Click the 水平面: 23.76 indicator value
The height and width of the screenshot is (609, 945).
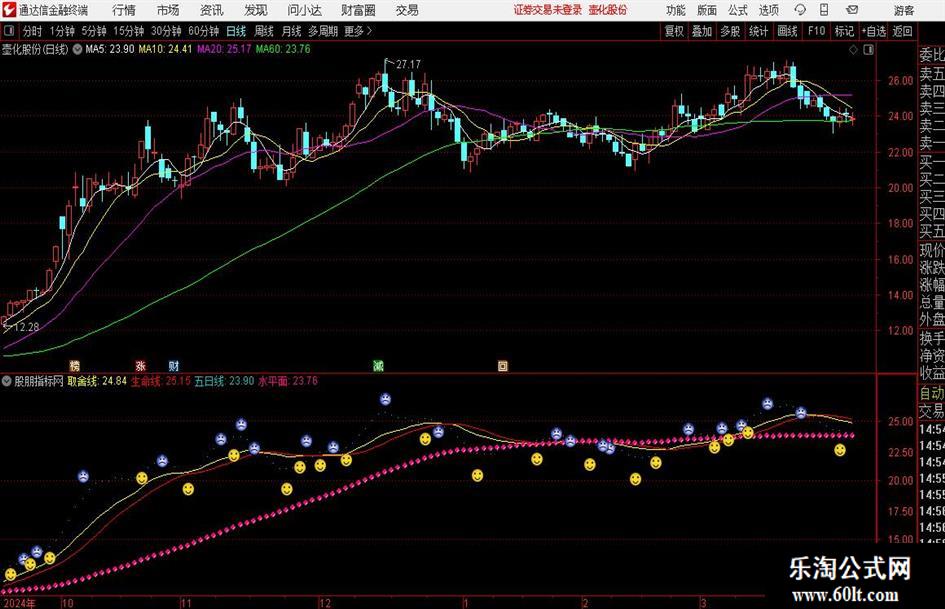click(288, 381)
